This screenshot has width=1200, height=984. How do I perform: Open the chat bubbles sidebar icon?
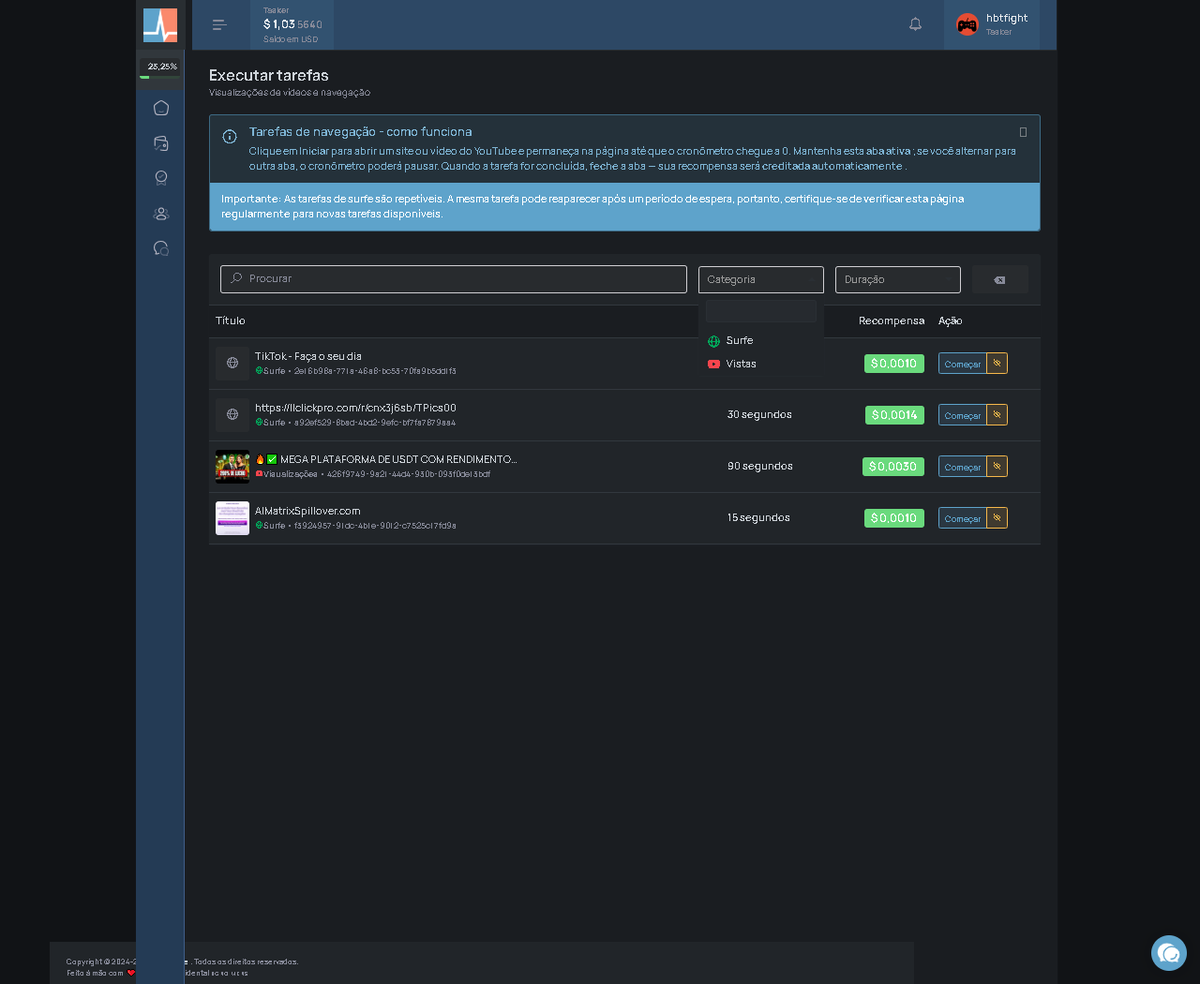(161, 248)
